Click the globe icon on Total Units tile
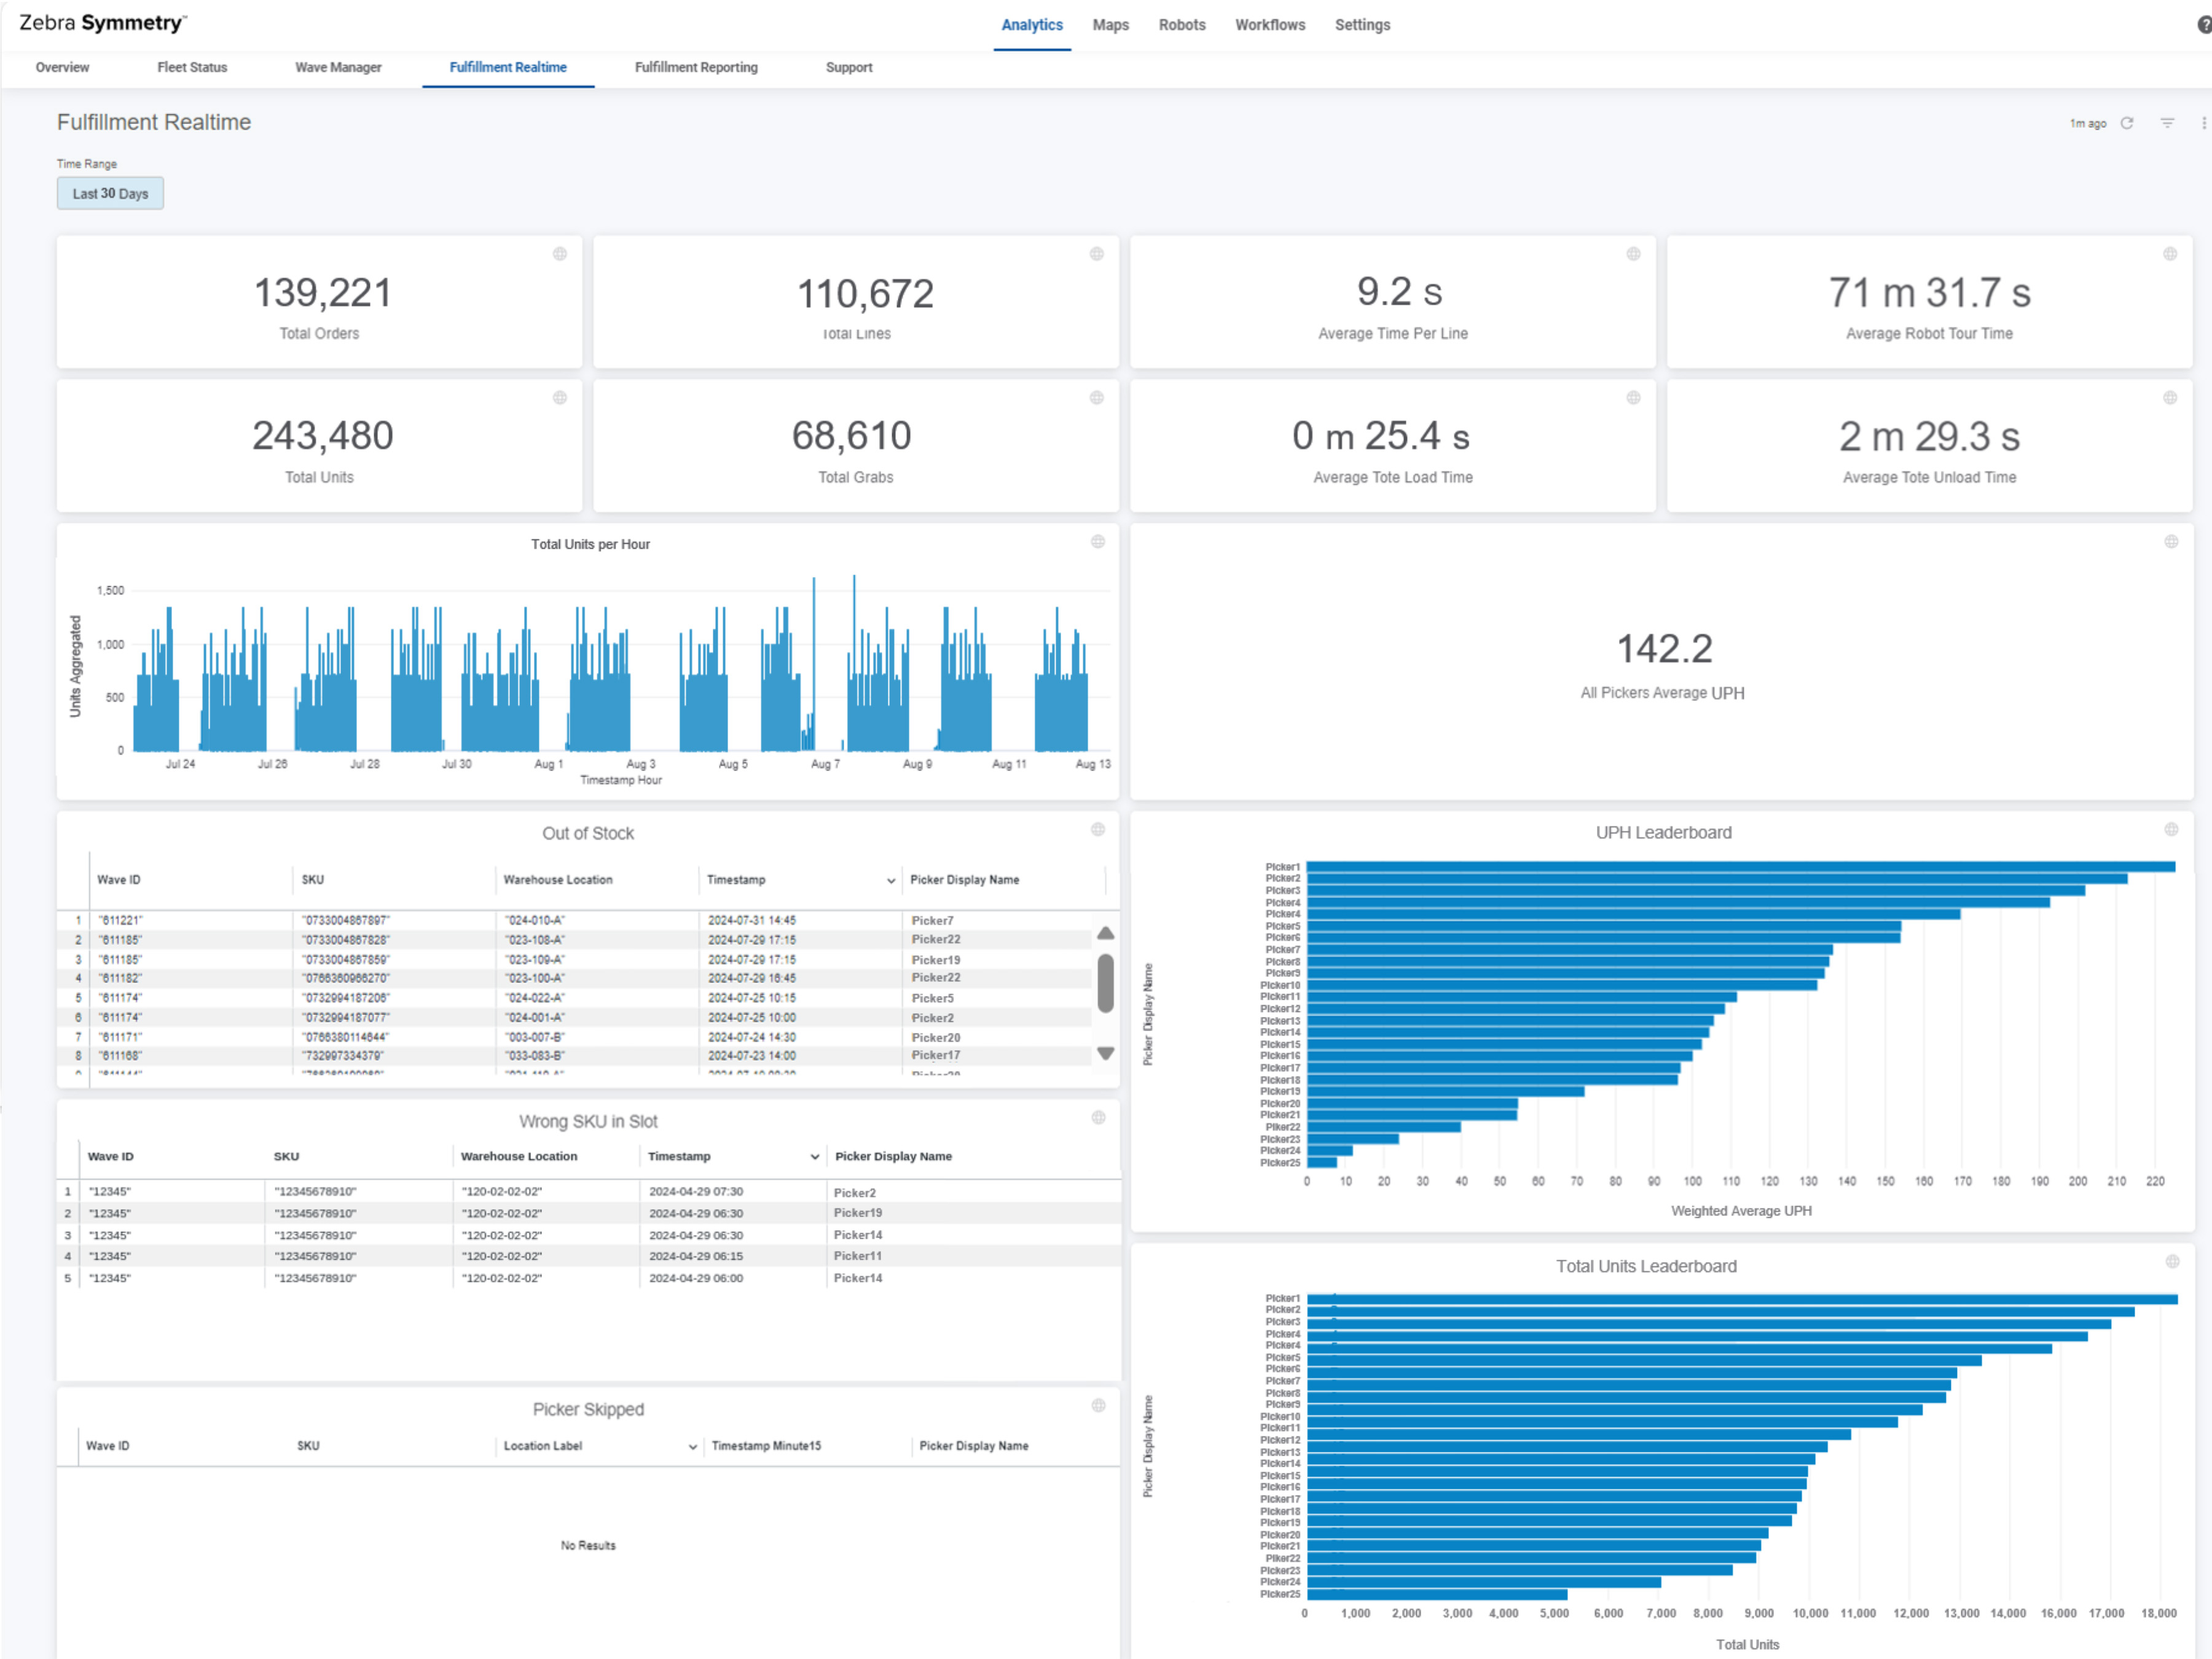 [560, 398]
